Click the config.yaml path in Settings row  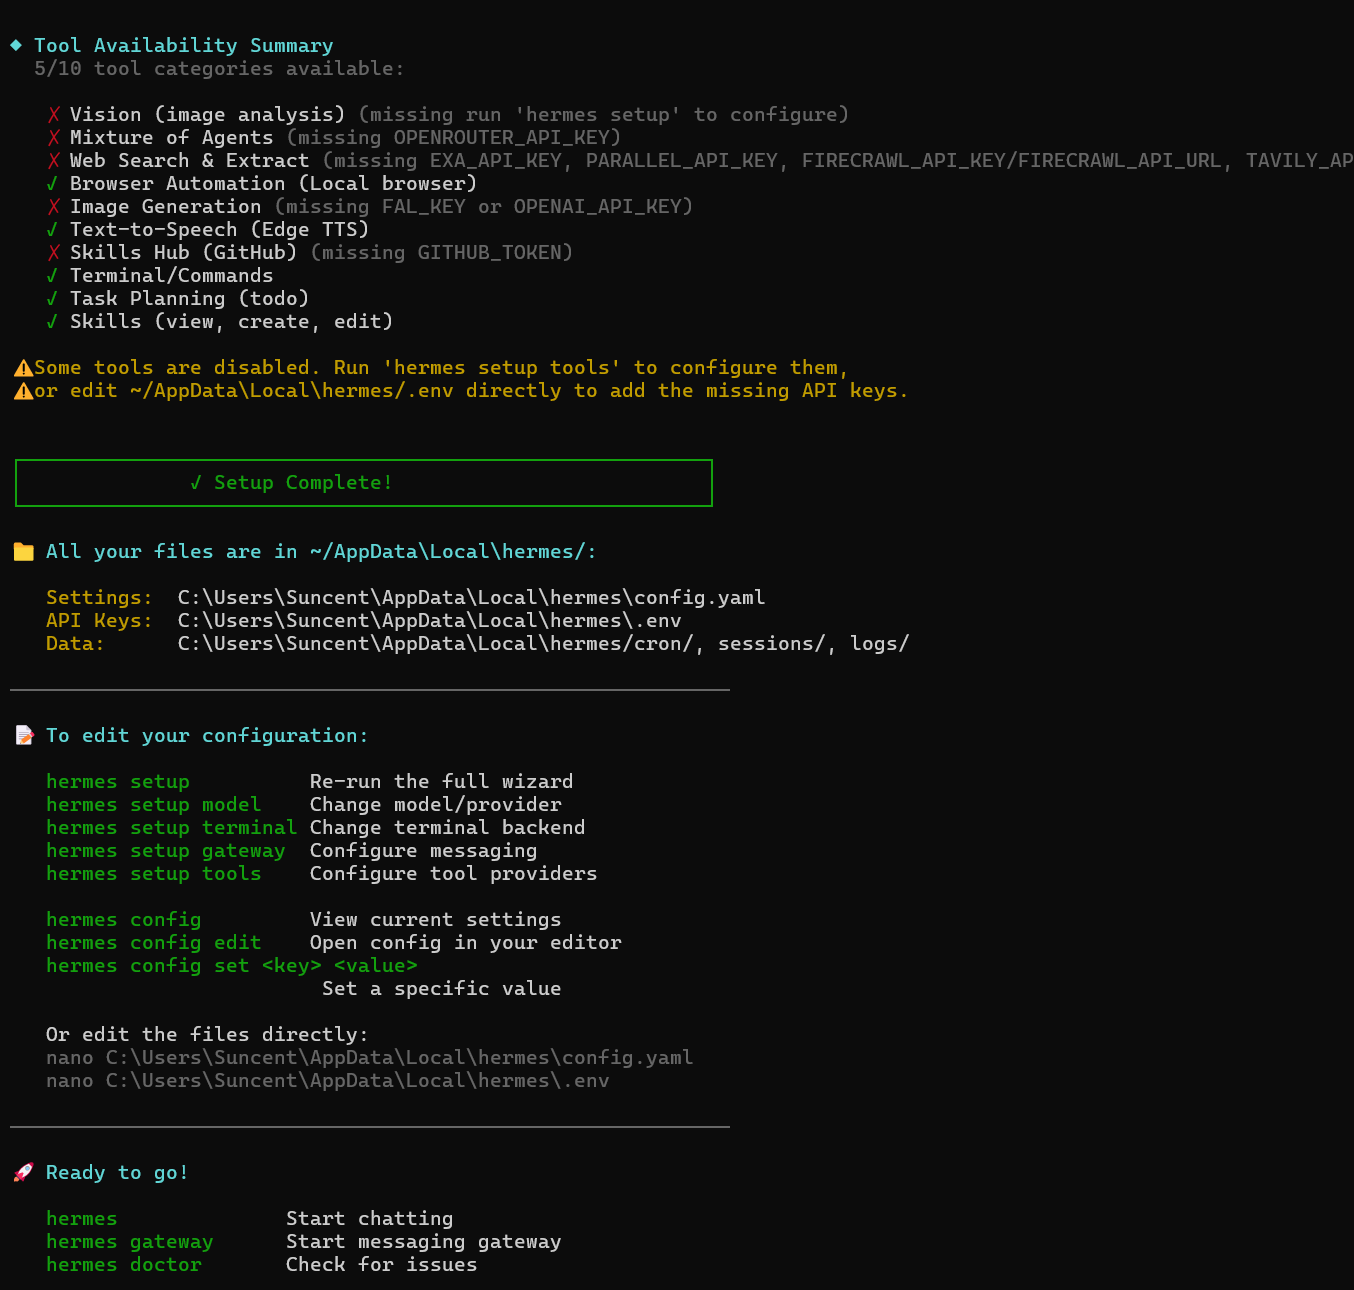(x=471, y=598)
